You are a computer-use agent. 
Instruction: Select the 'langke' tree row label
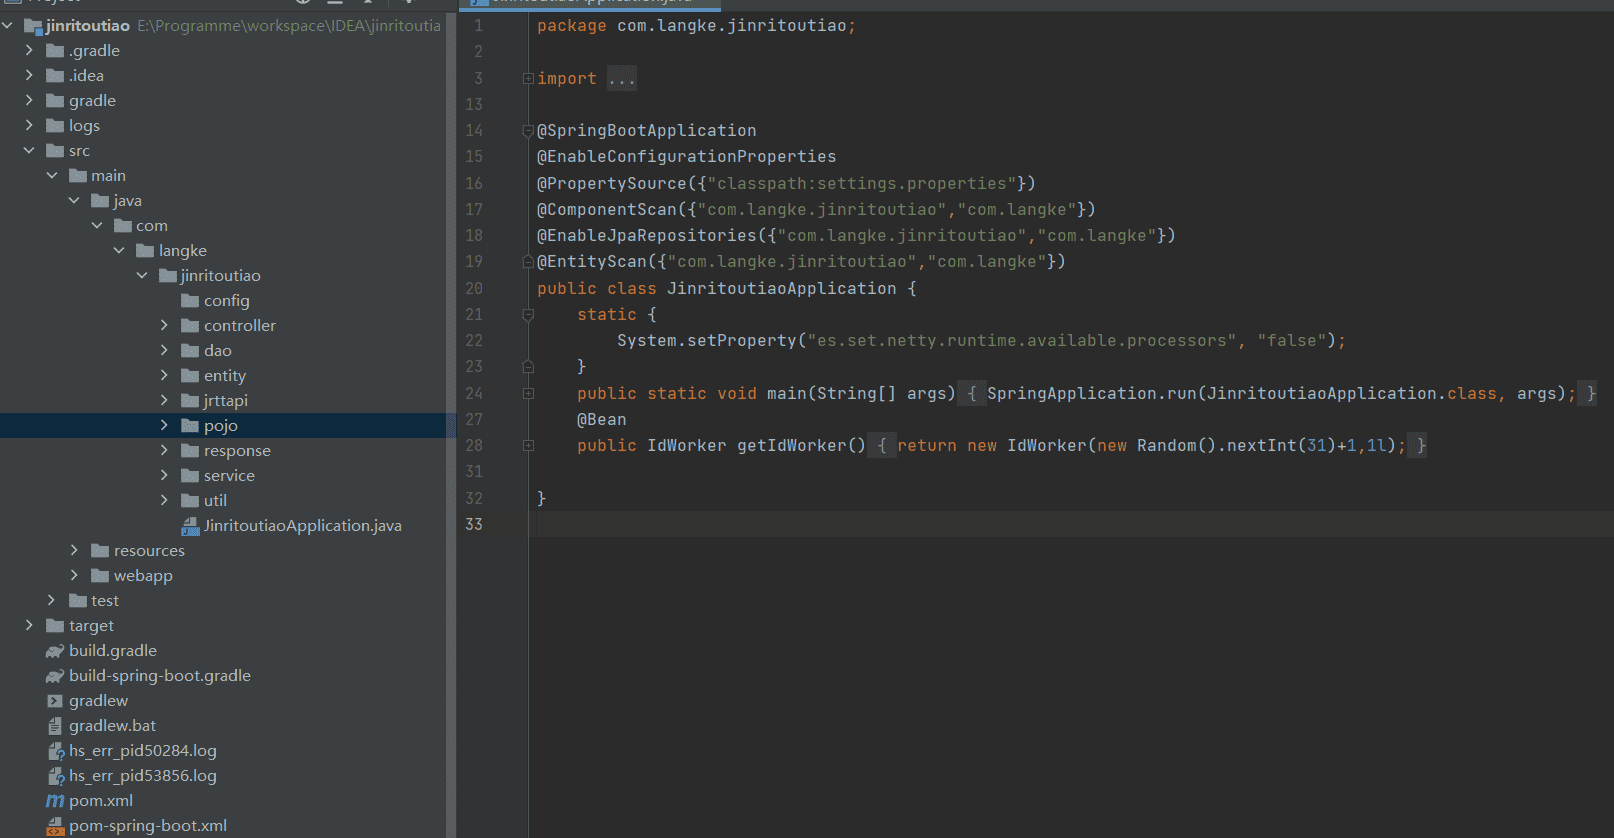183,251
